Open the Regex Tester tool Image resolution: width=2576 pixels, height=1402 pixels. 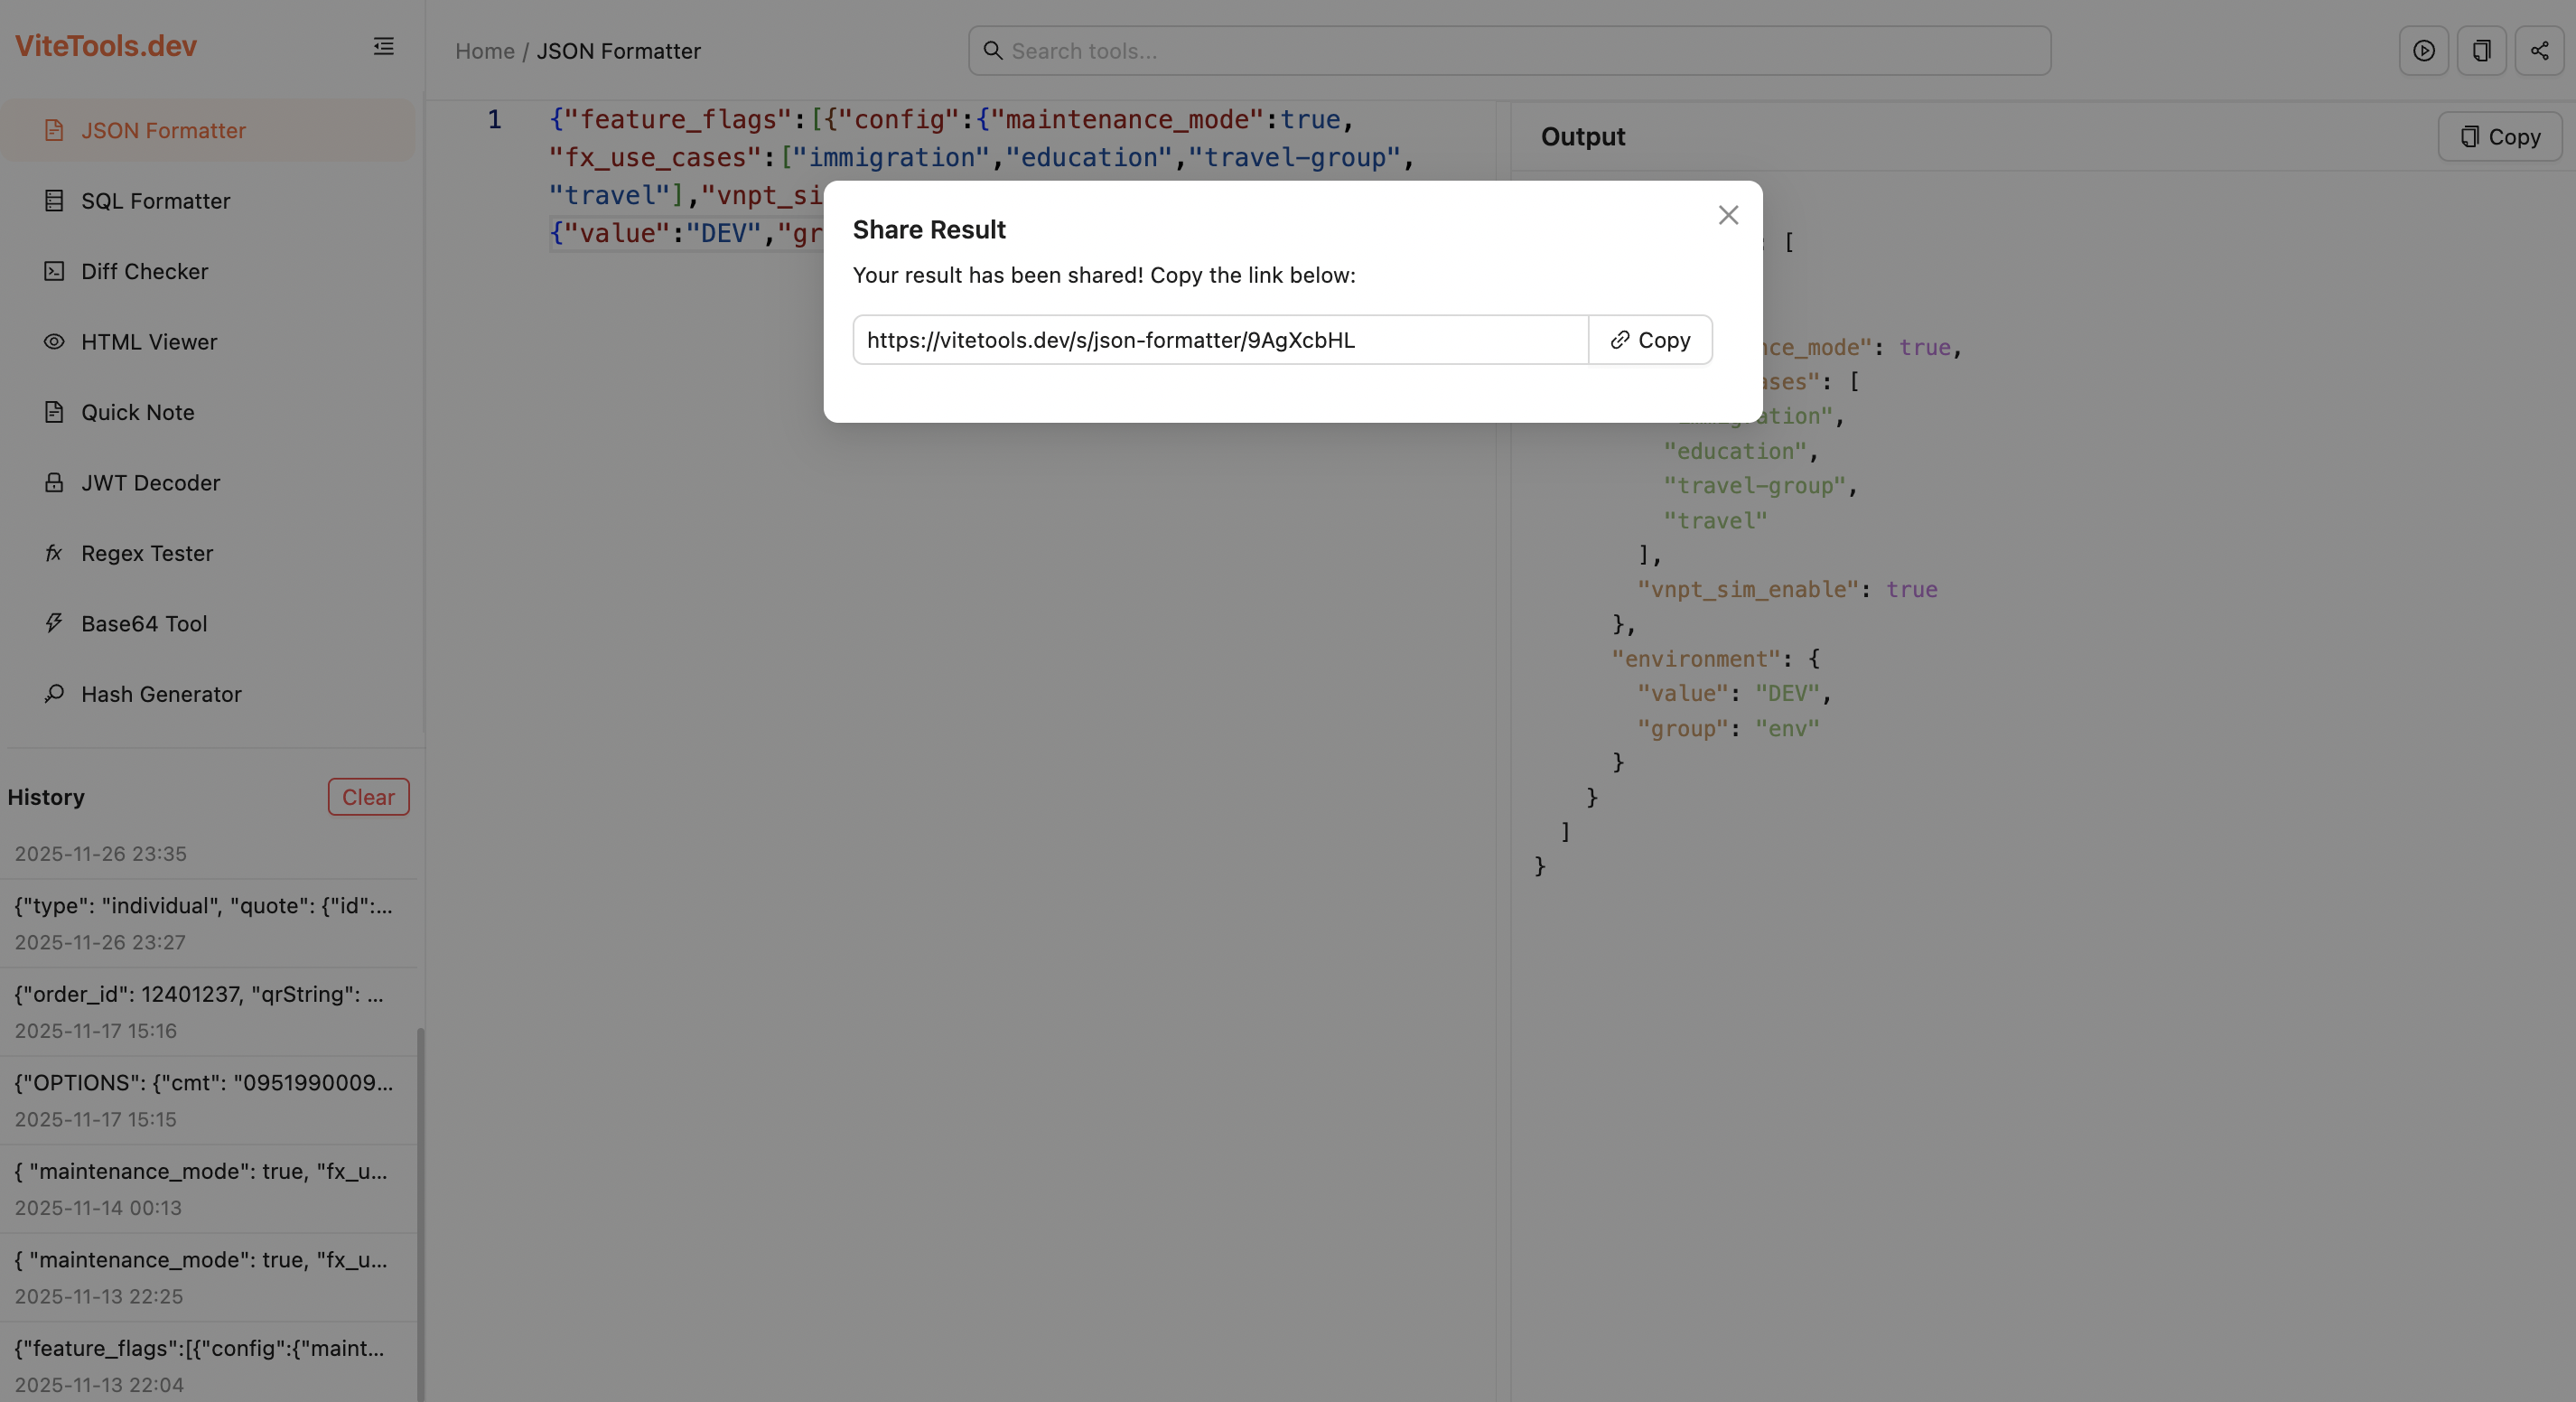click(146, 552)
